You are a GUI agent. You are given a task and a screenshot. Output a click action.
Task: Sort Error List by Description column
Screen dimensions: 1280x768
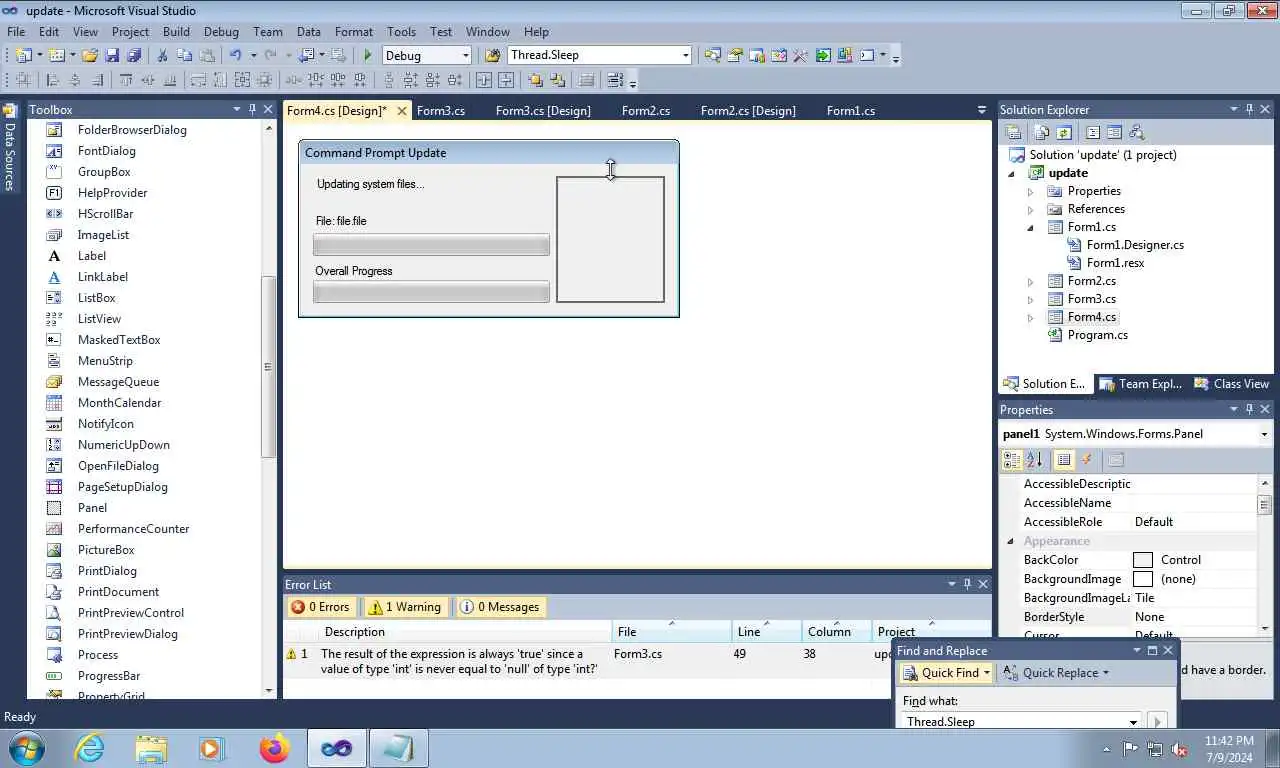[465, 632]
